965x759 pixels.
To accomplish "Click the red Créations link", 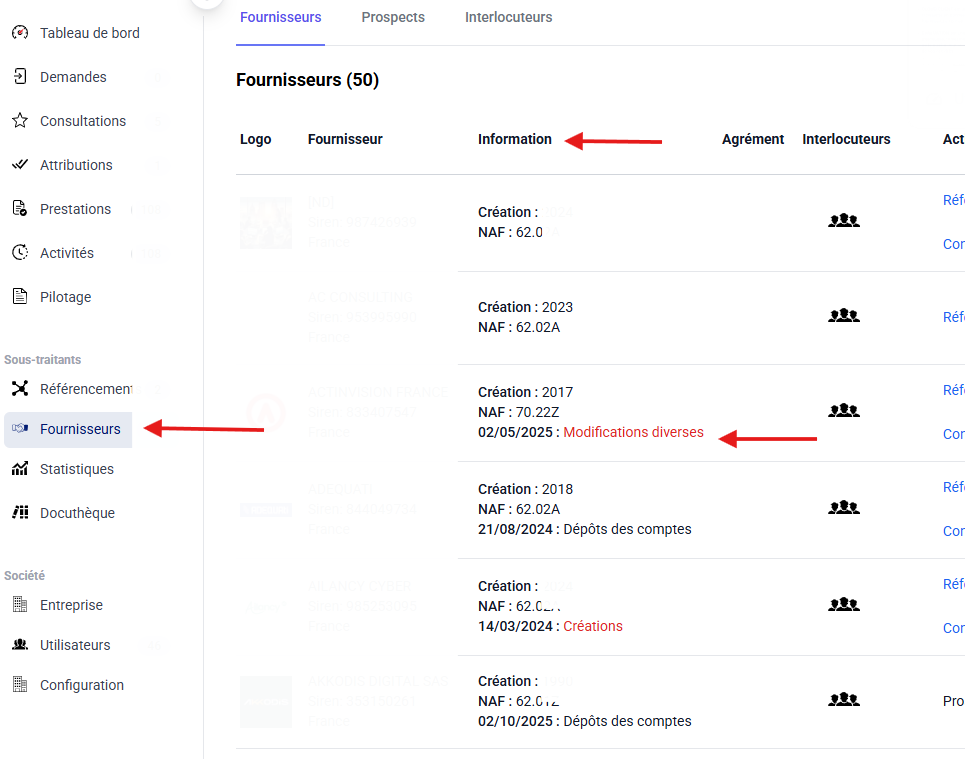I will [x=593, y=626].
